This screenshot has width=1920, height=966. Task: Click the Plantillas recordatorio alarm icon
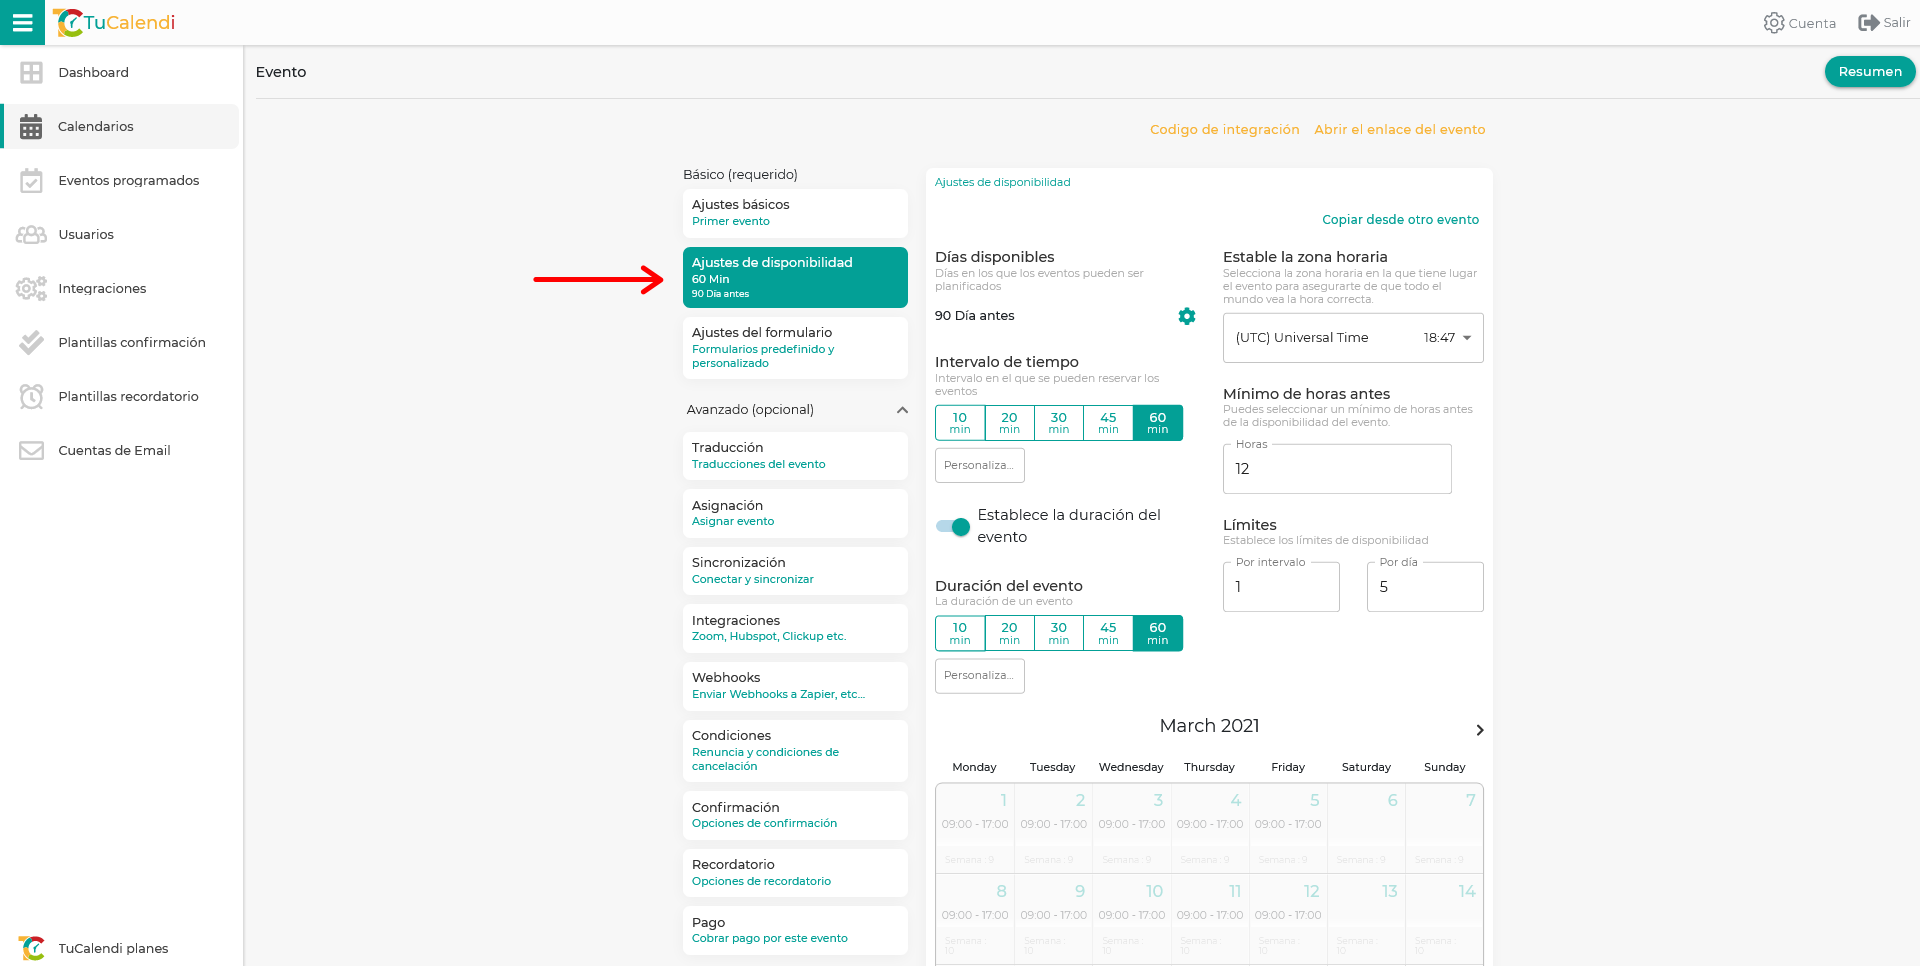pyautogui.click(x=32, y=396)
